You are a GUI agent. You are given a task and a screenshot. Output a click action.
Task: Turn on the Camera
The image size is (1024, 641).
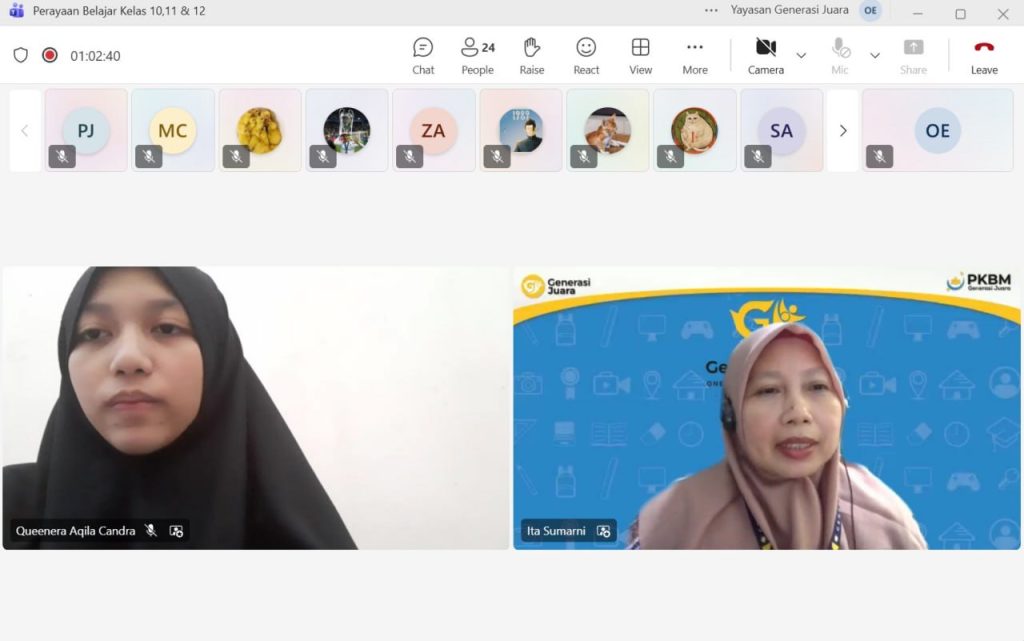(x=766, y=55)
